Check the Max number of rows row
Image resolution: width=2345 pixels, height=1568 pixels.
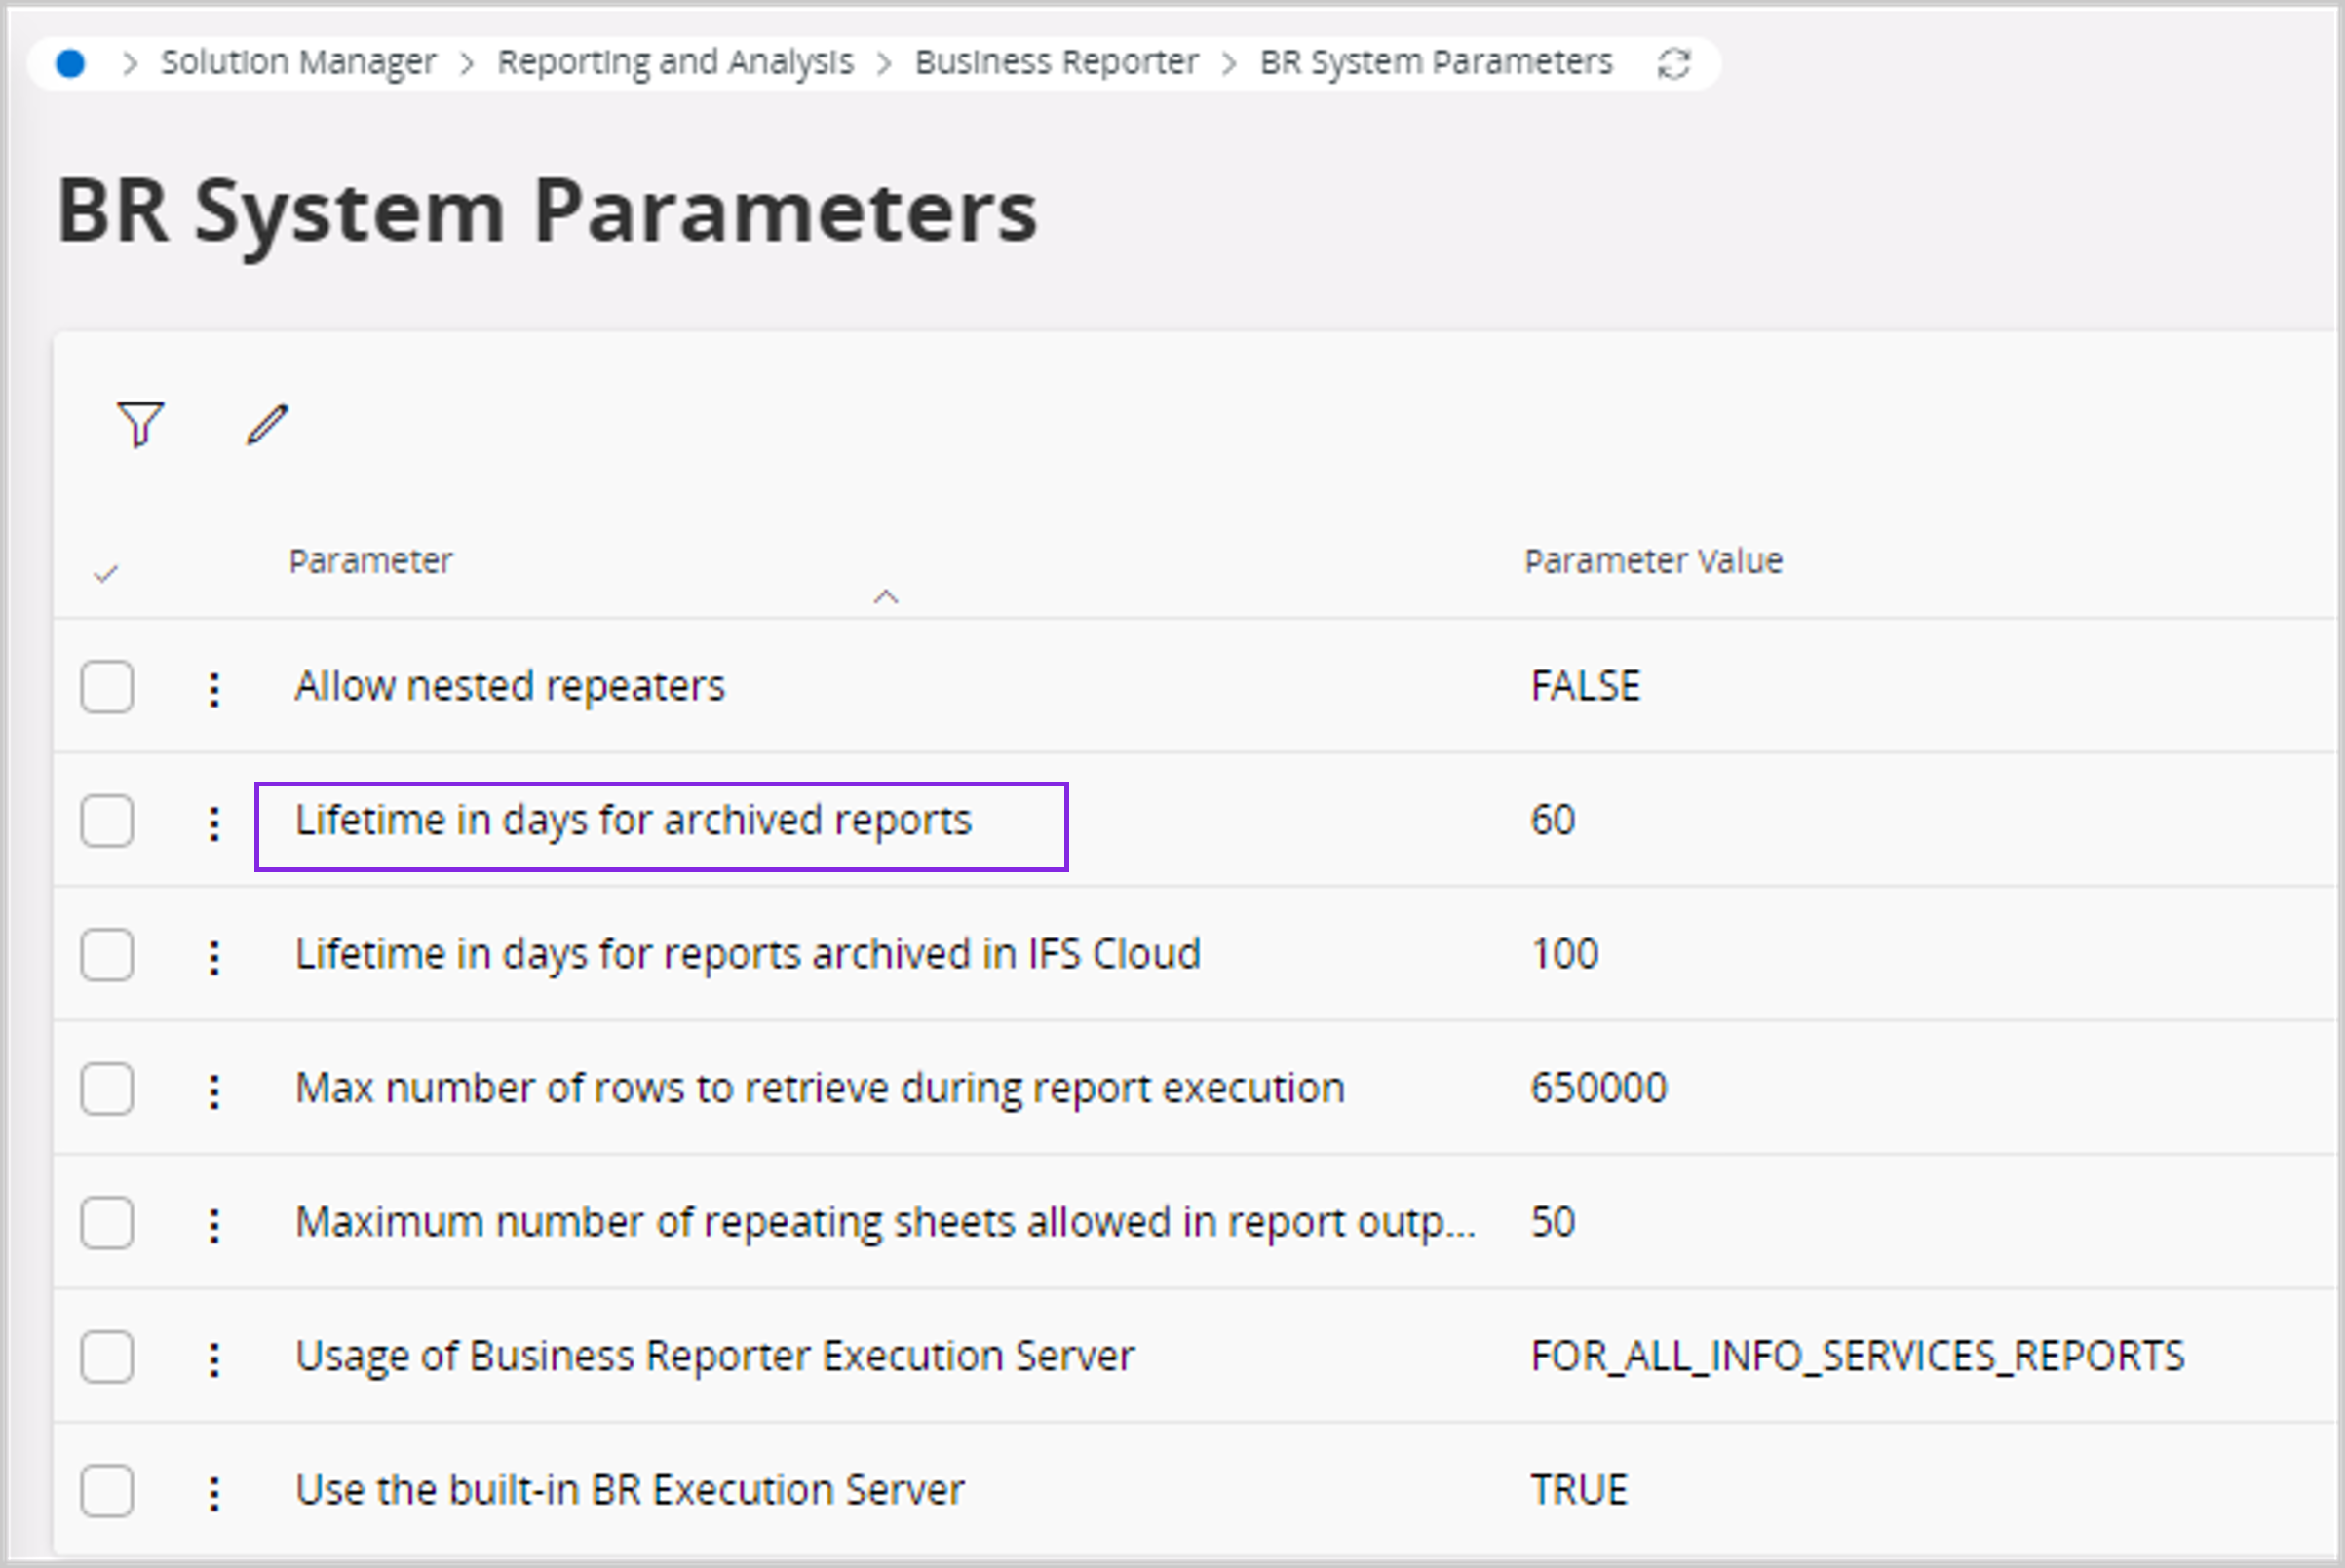[x=107, y=1089]
